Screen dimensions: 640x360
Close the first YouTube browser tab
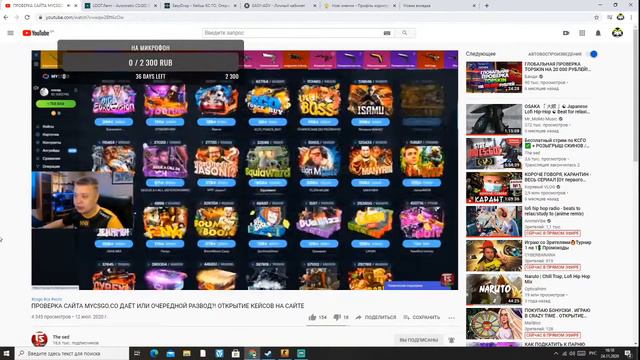76,6
